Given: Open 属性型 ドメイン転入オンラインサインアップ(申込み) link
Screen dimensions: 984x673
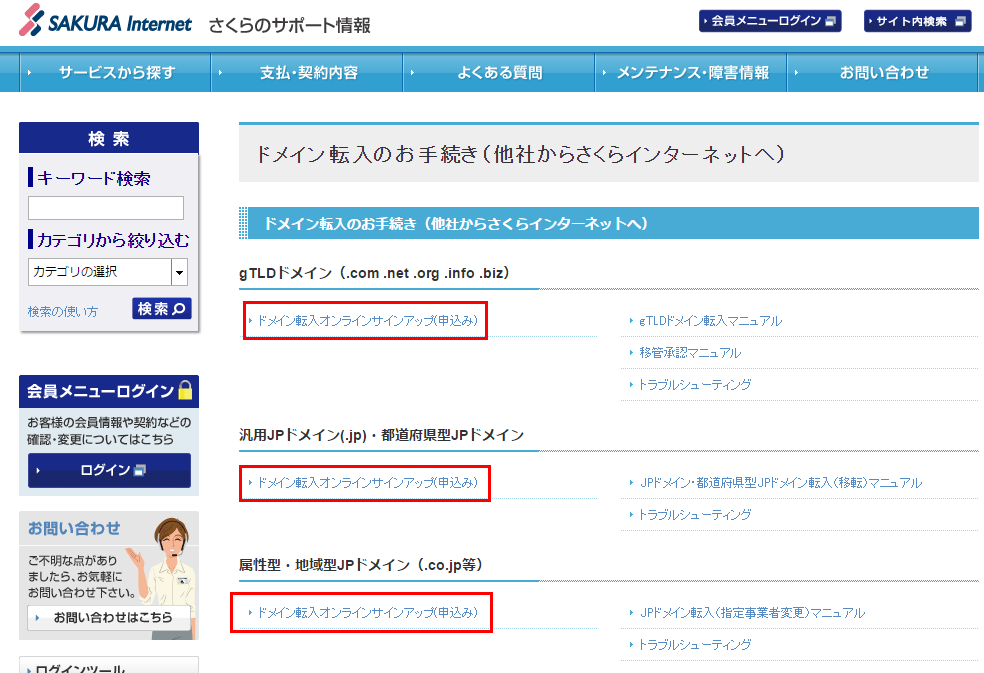Looking at the screenshot, I should (x=368, y=613).
